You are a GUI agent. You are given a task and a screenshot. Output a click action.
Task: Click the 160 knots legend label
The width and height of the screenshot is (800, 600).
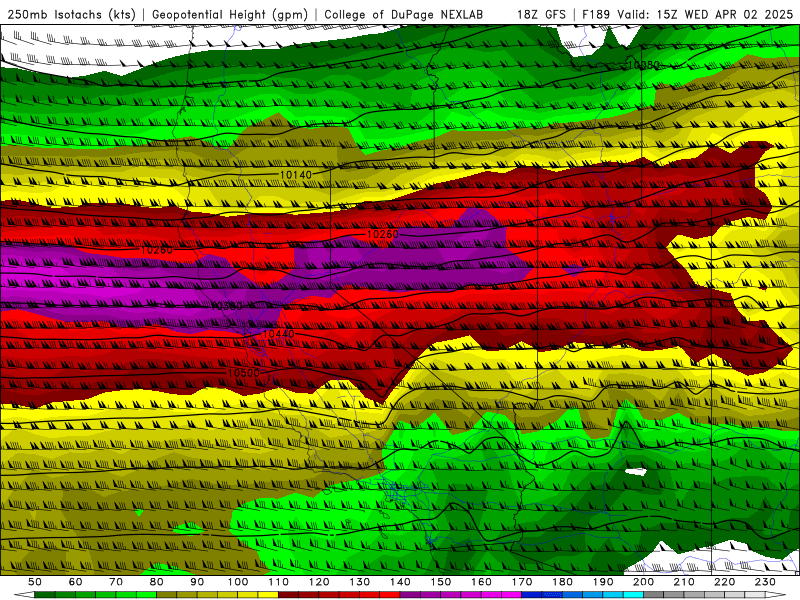pyautogui.click(x=481, y=582)
